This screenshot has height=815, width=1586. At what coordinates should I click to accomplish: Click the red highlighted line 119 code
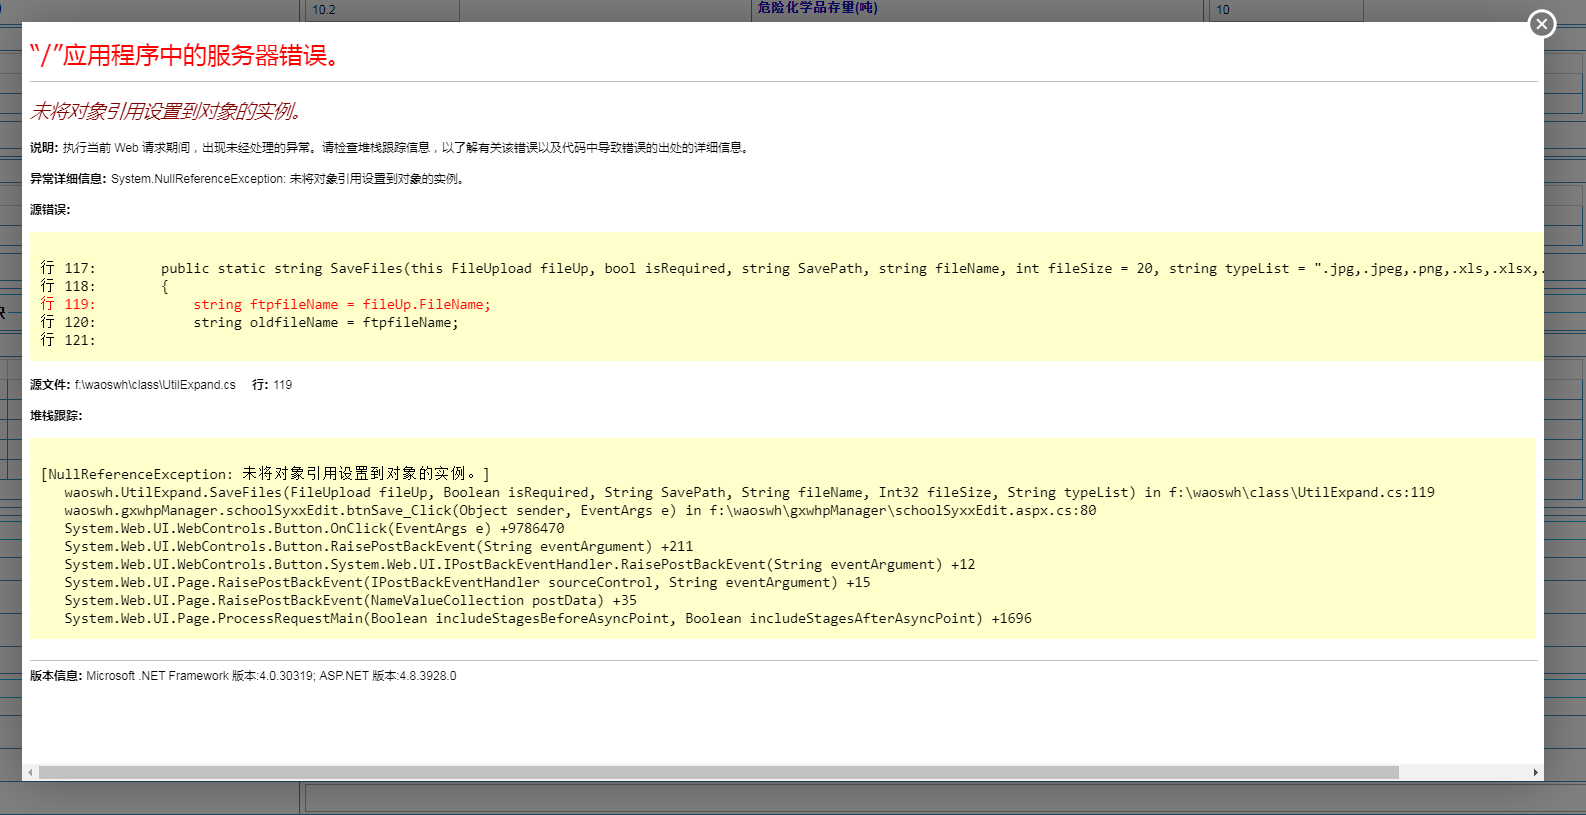tap(342, 304)
